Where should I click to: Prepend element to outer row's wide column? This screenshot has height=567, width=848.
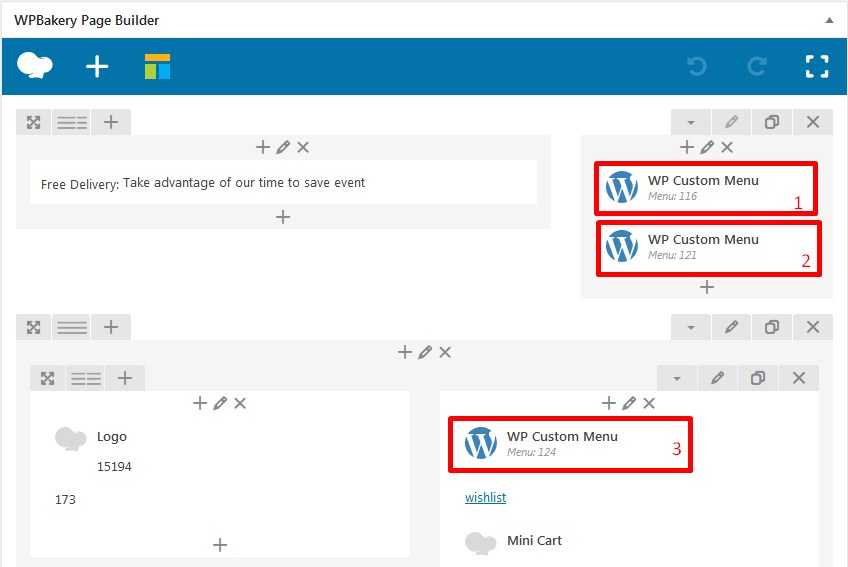[x=405, y=352]
